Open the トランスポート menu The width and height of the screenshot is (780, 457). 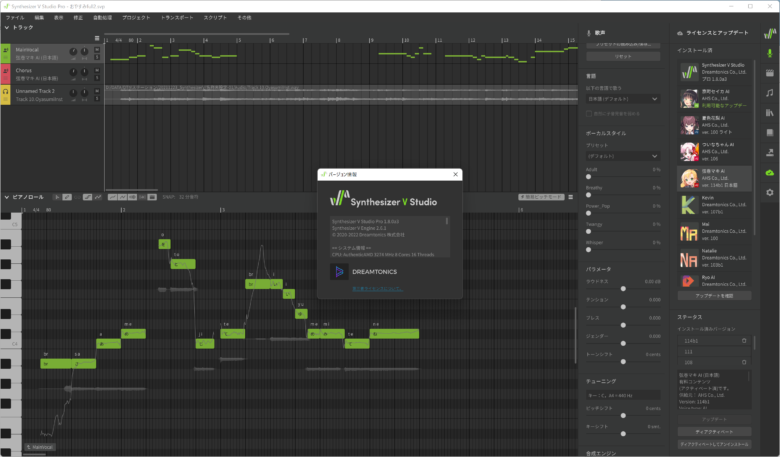pos(177,17)
